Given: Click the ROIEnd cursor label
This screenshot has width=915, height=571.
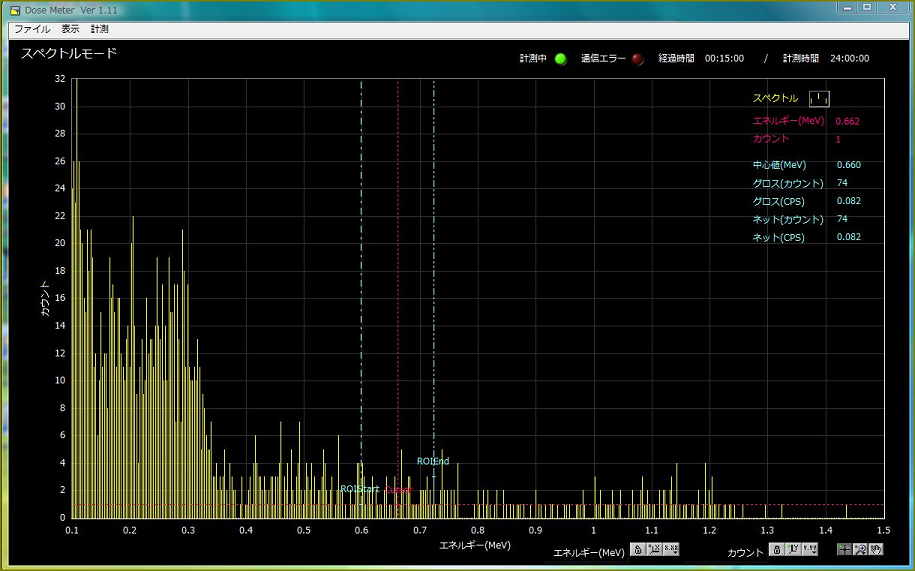Looking at the screenshot, I should (x=433, y=461).
